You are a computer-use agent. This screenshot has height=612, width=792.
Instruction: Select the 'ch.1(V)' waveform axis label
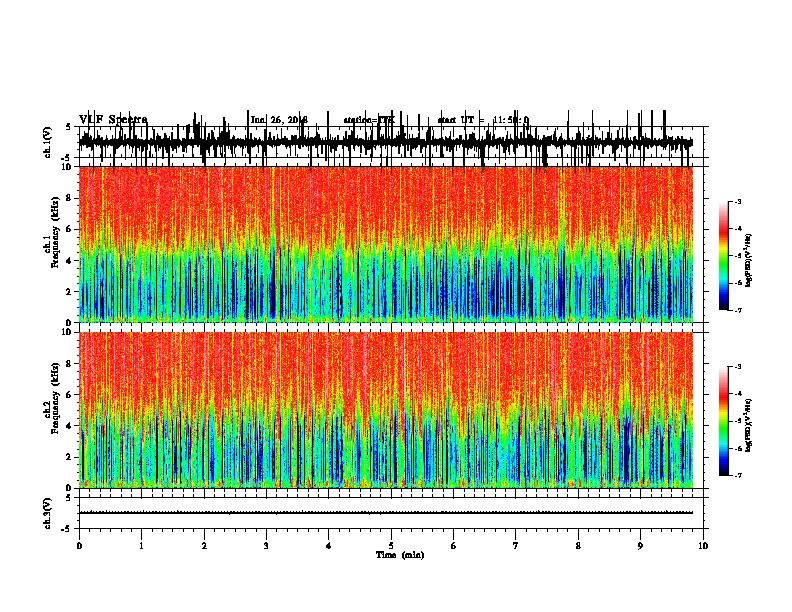[48, 142]
